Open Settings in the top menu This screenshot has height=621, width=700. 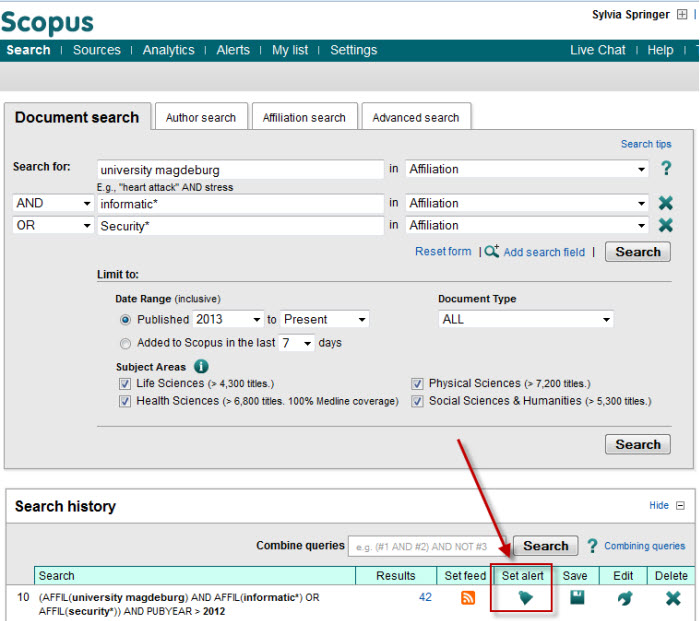tap(354, 50)
